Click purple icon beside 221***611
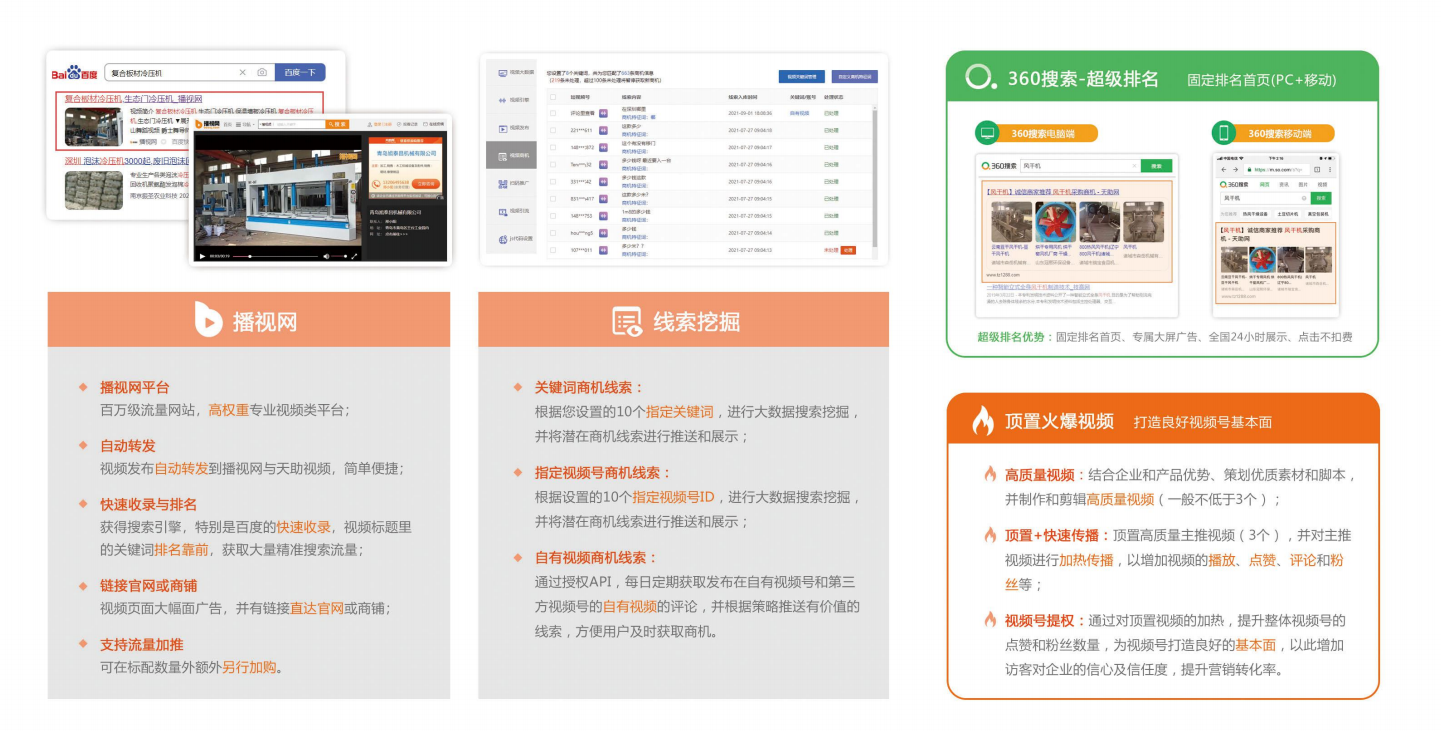 [603, 130]
